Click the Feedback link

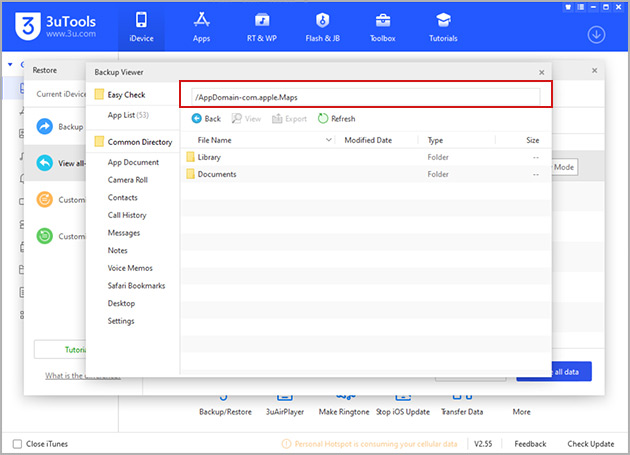pos(530,444)
